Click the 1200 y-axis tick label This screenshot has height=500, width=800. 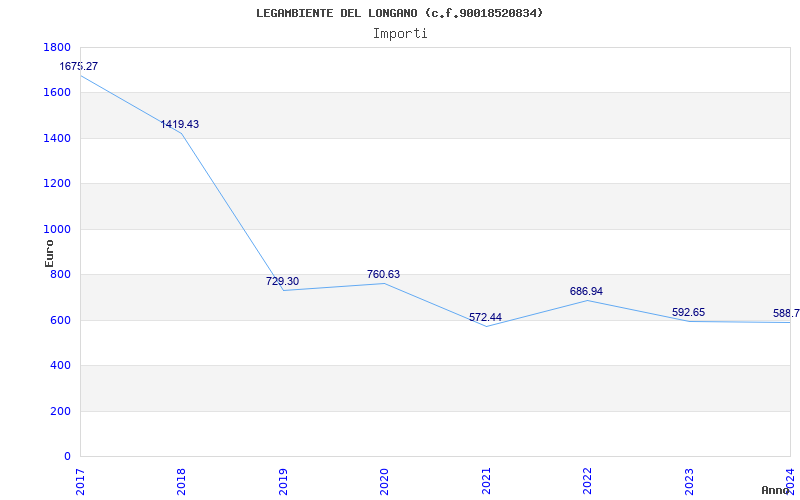(x=57, y=184)
